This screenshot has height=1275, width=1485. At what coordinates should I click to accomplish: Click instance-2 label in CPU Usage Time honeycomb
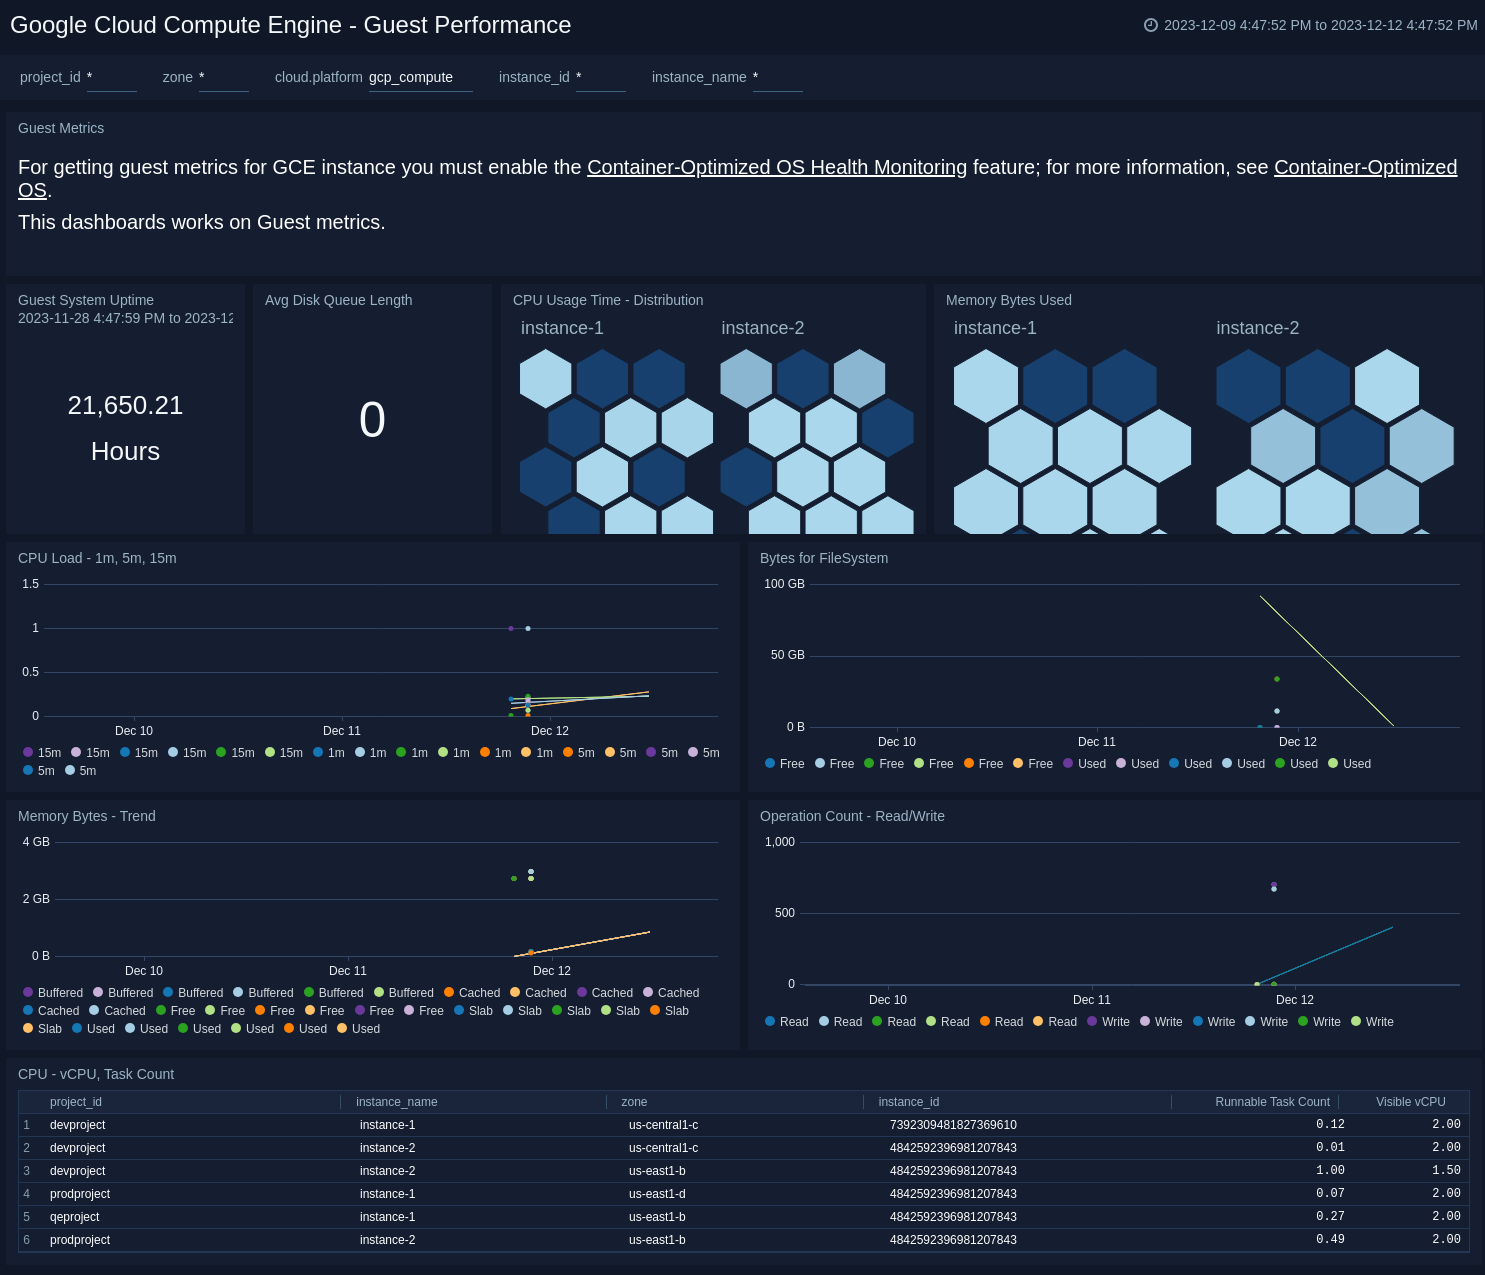pyautogui.click(x=763, y=328)
